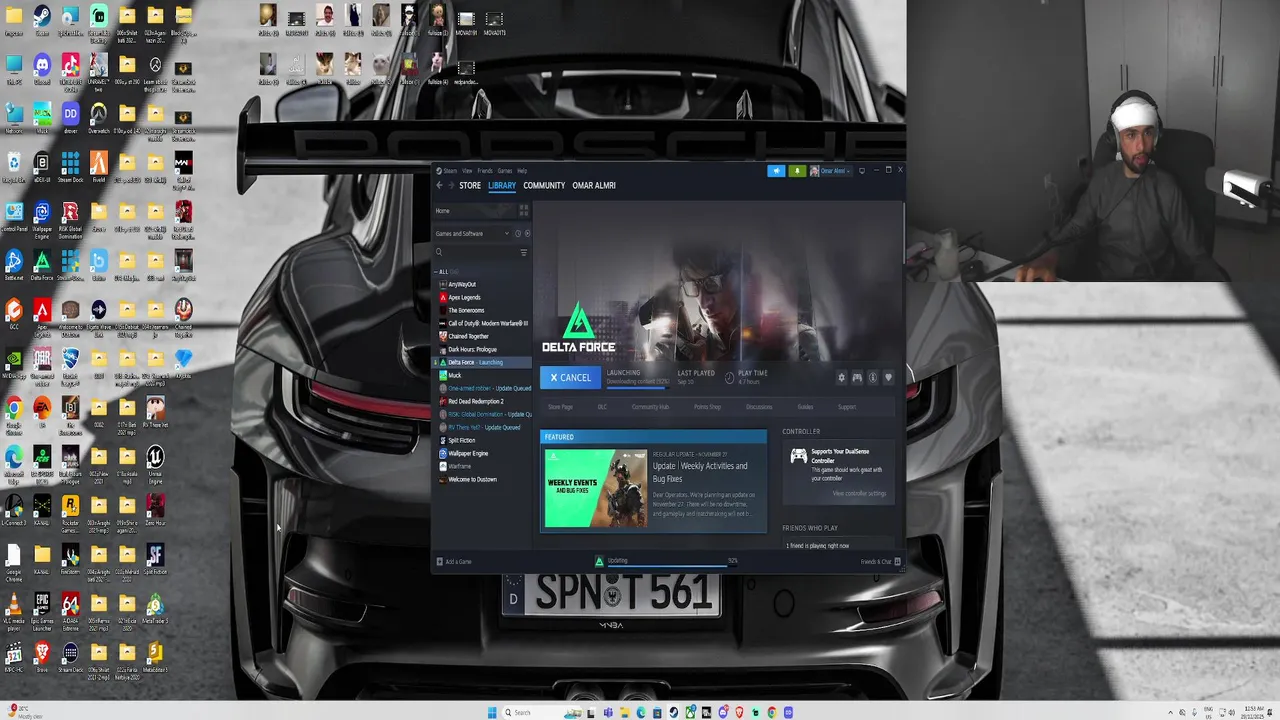The height and width of the screenshot is (720, 1280).
Task: Open Overwatch shortcut on desktop
Action: pos(98,119)
